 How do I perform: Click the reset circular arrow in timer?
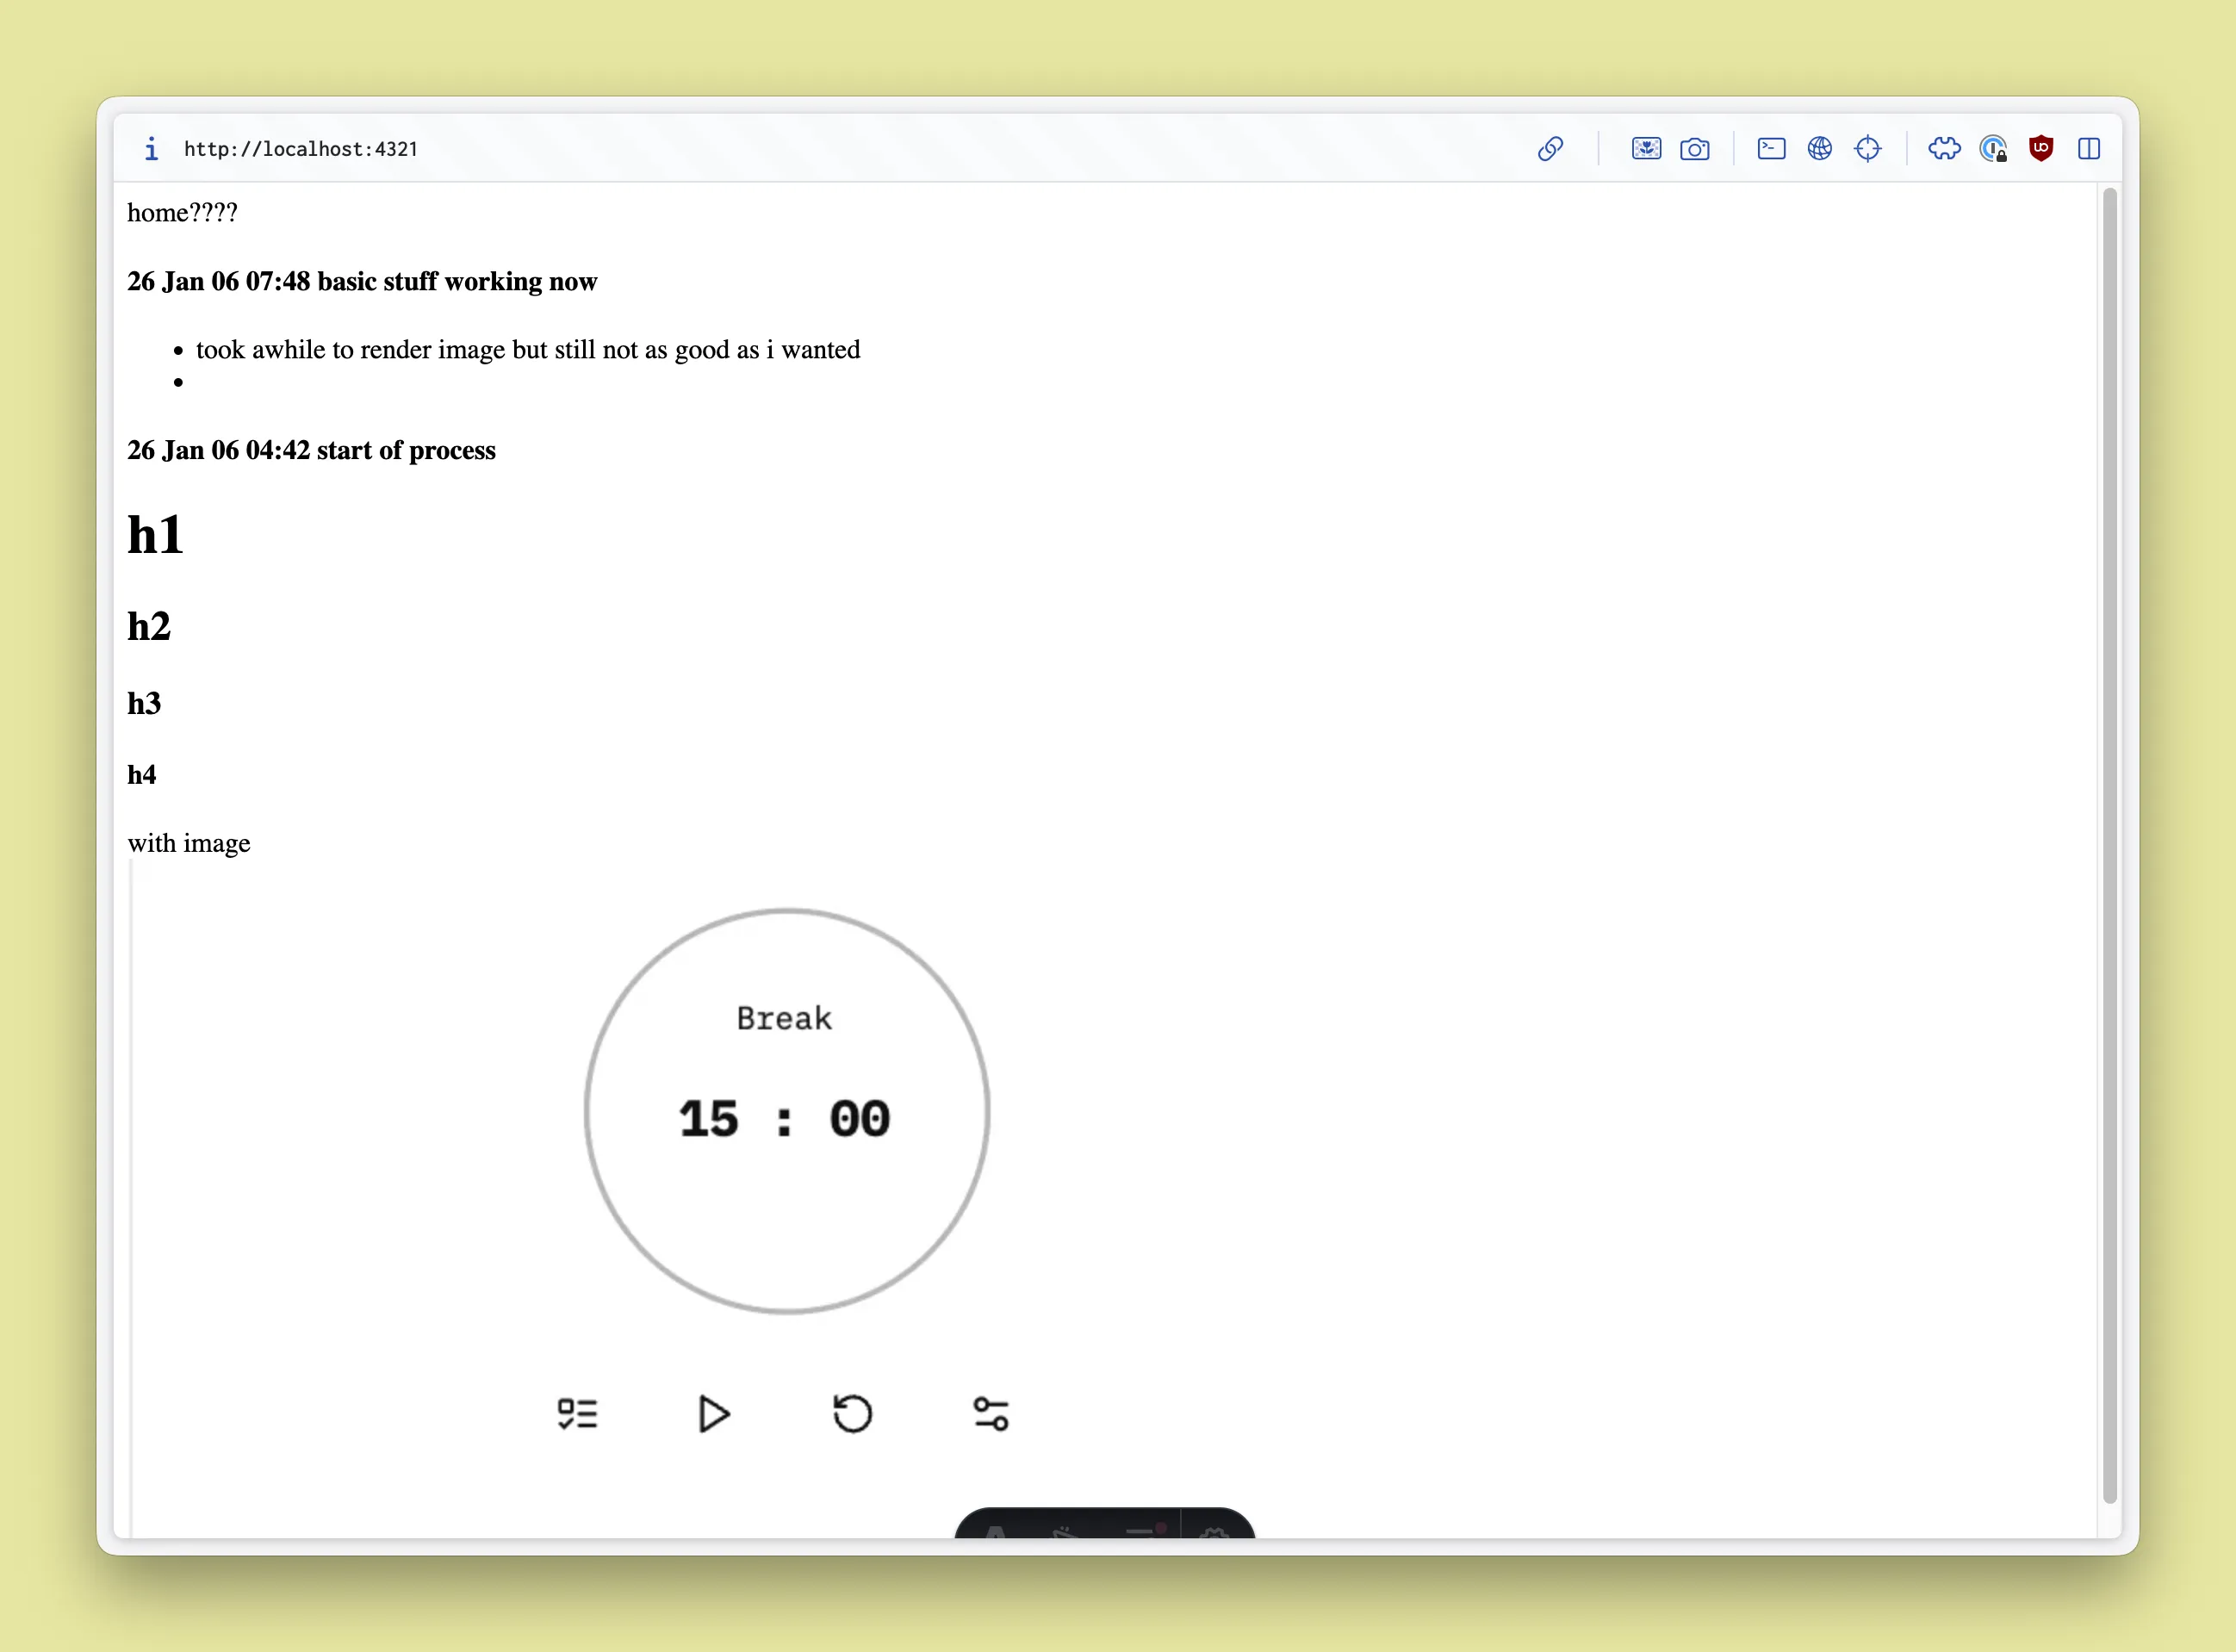(x=852, y=1413)
